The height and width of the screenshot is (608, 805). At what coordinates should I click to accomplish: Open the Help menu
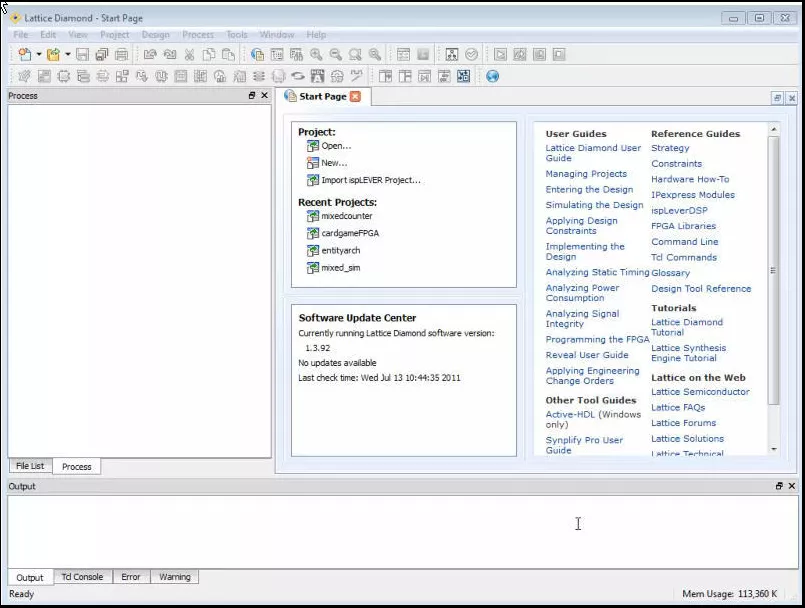(x=316, y=34)
